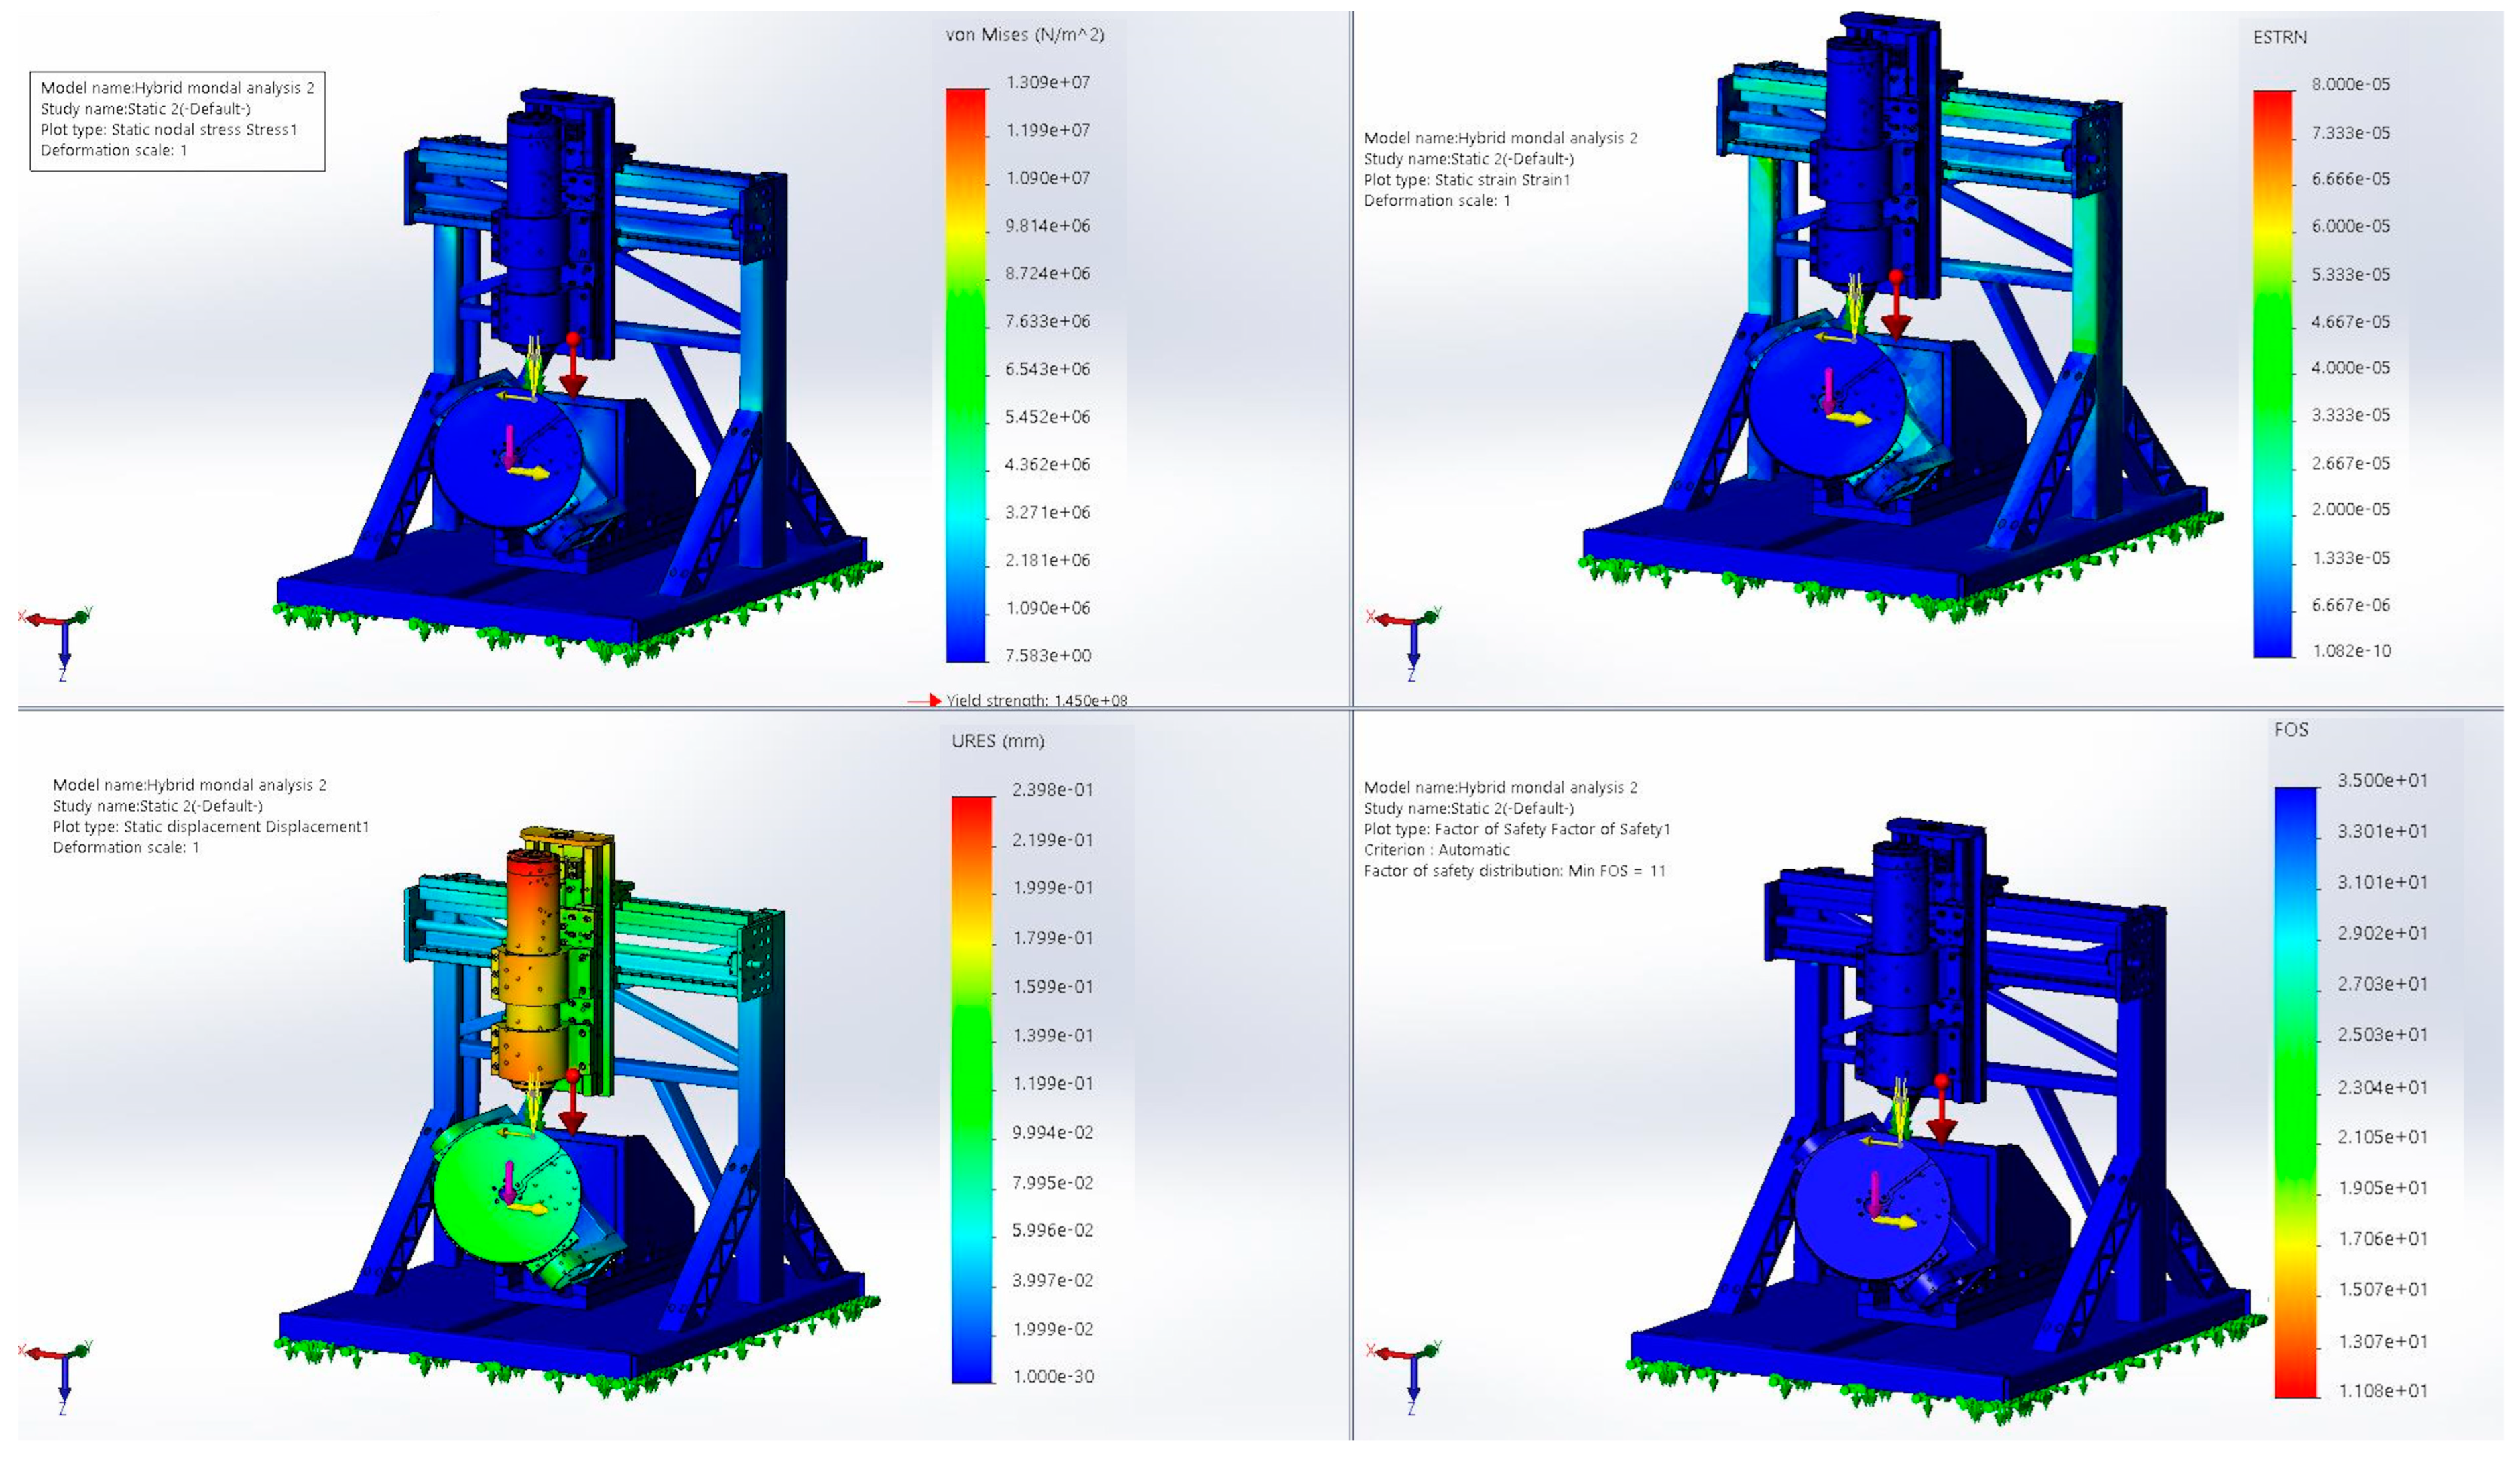Select the maximum value 2.398e-01 on the URES legend
2520x1457 pixels.
click(1052, 790)
